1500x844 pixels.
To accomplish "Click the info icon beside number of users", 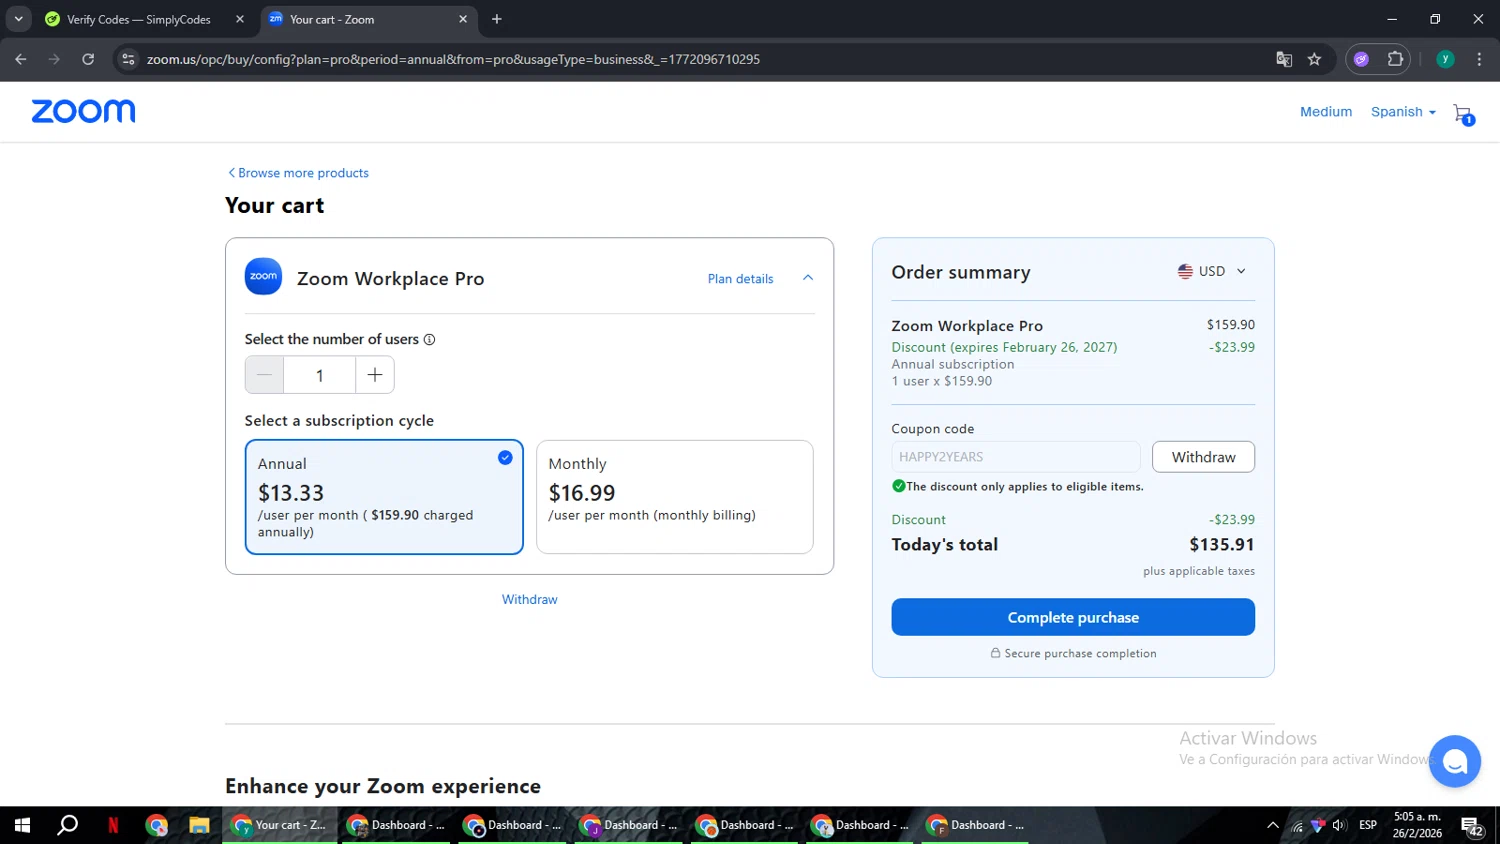I will point(429,340).
